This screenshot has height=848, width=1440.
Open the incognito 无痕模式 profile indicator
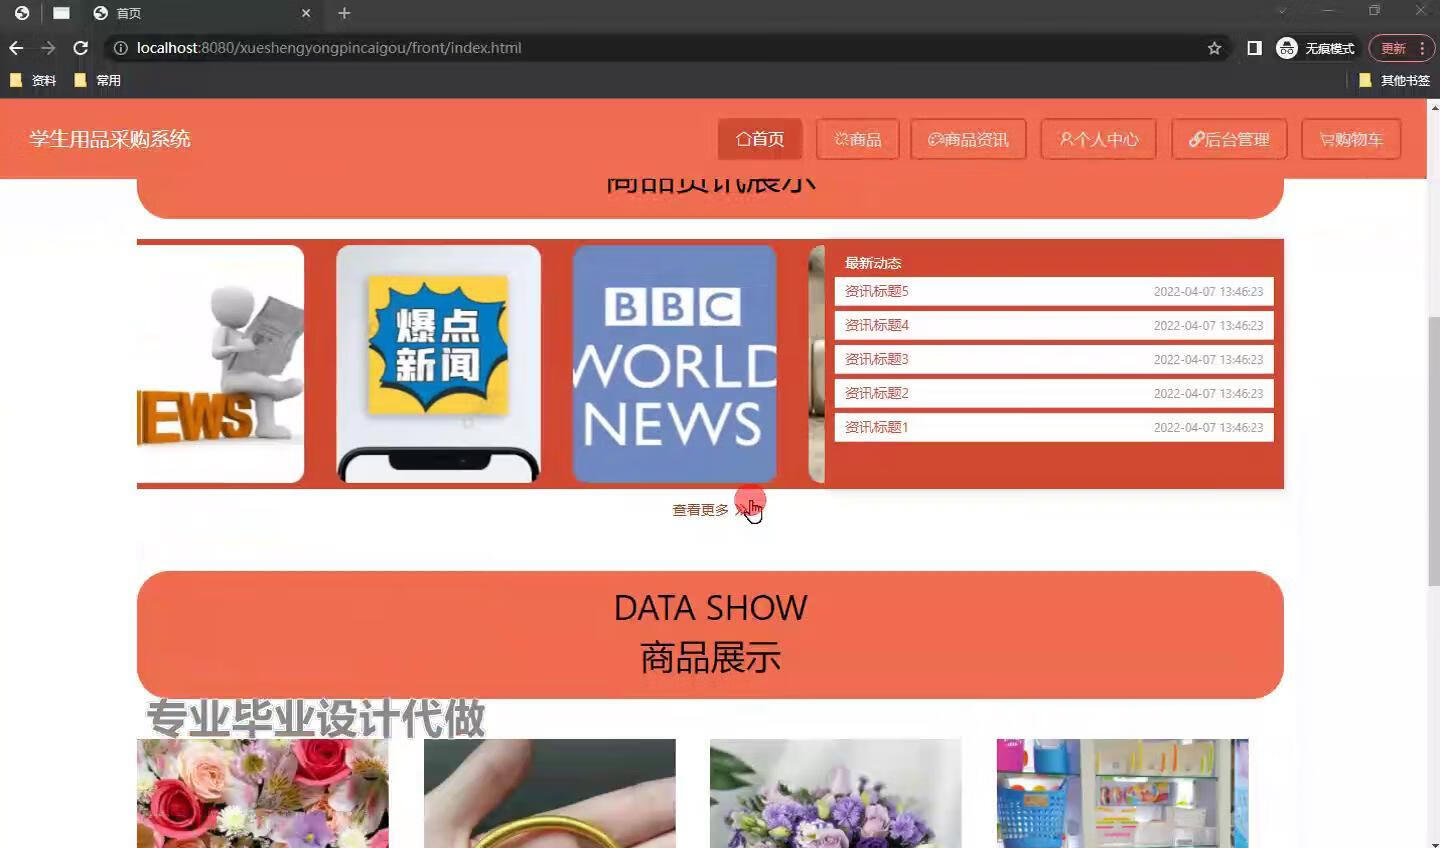[1316, 48]
